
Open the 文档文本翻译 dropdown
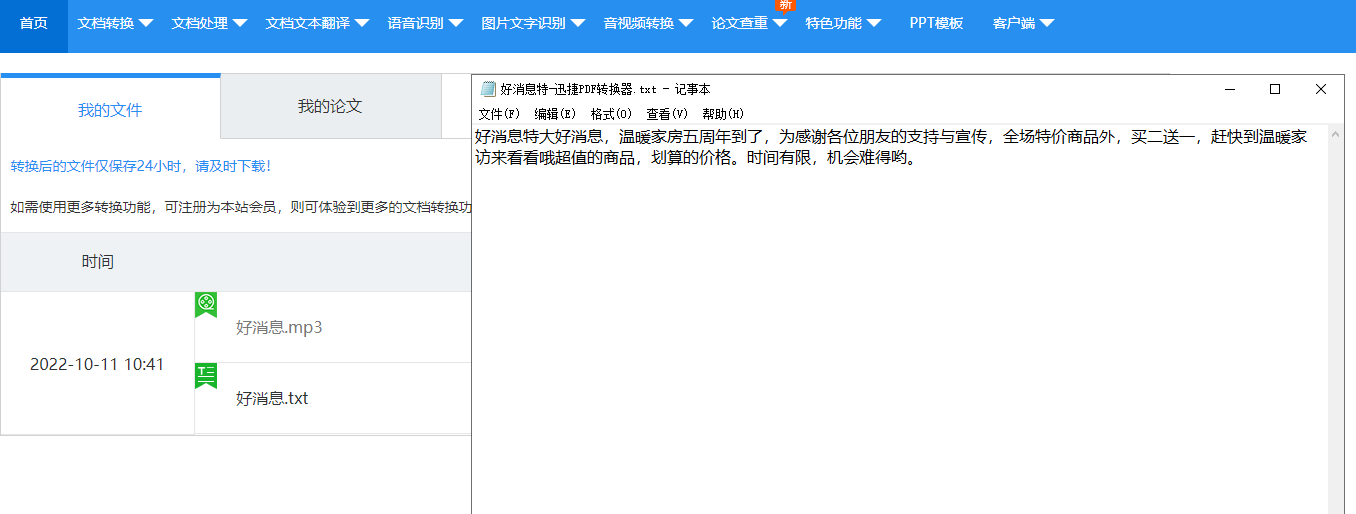(317, 23)
